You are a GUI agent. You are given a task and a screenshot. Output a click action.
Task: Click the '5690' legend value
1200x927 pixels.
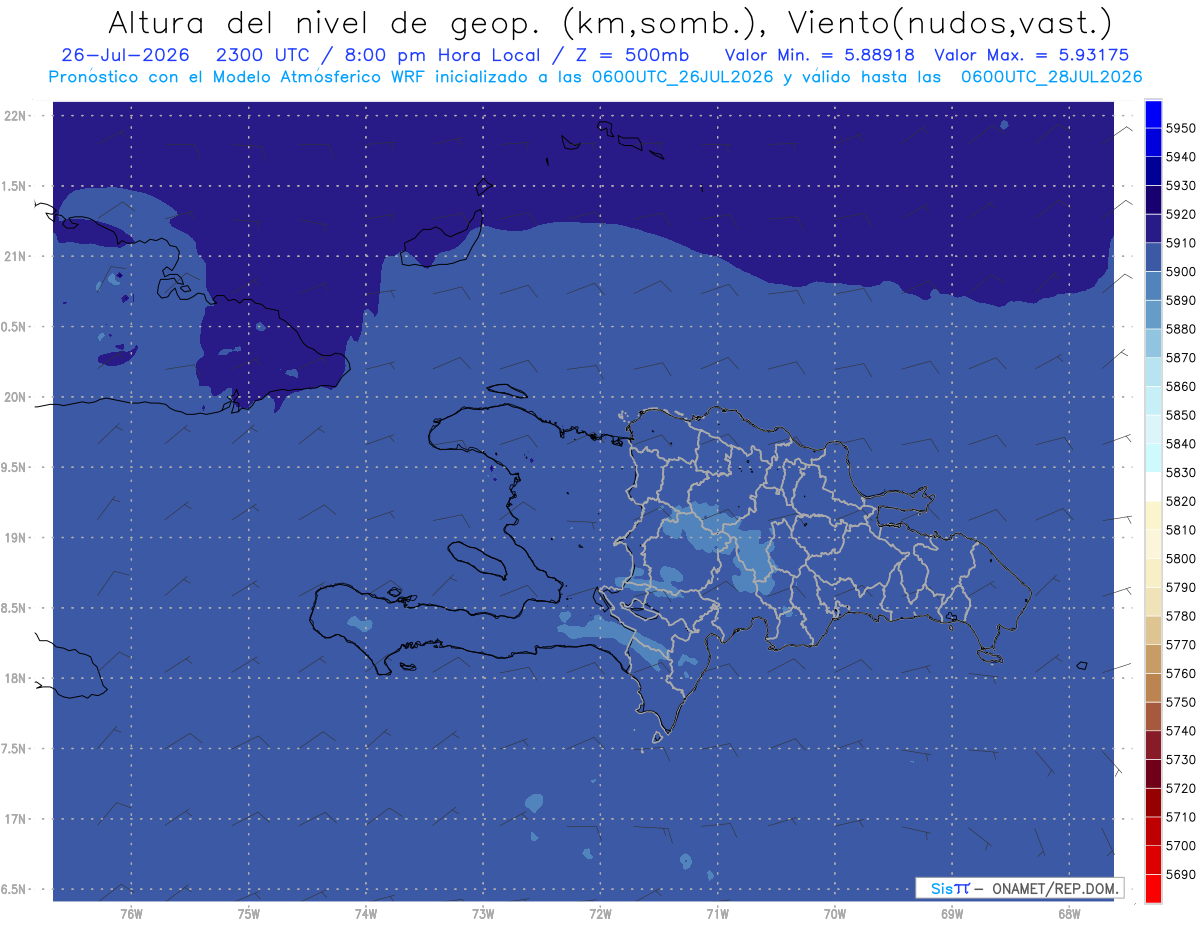pyautogui.click(x=1181, y=874)
